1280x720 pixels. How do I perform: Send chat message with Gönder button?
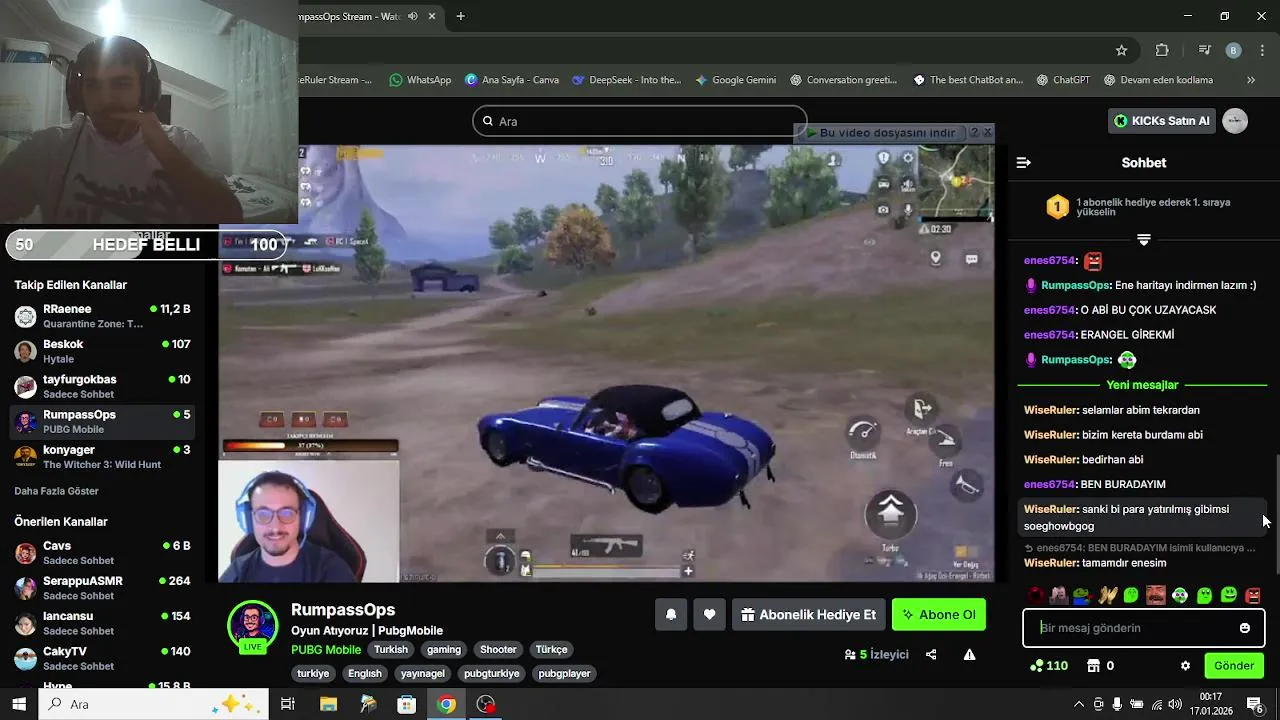(x=1234, y=665)
